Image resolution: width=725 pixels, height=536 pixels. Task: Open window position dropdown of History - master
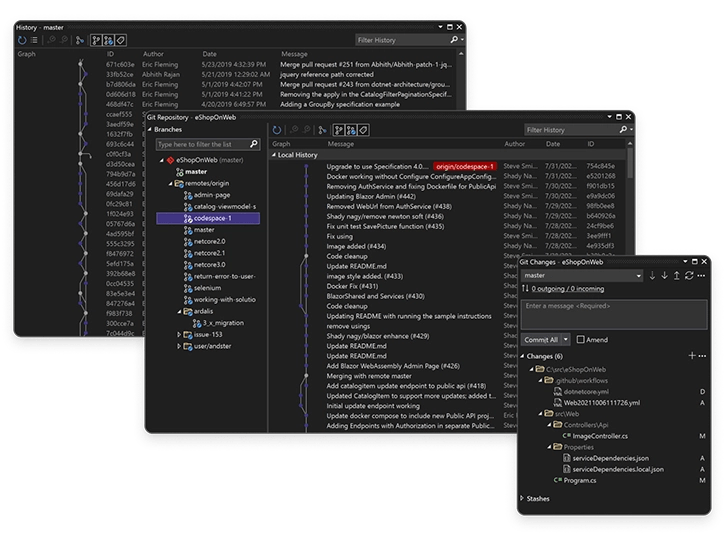point(440,27)
